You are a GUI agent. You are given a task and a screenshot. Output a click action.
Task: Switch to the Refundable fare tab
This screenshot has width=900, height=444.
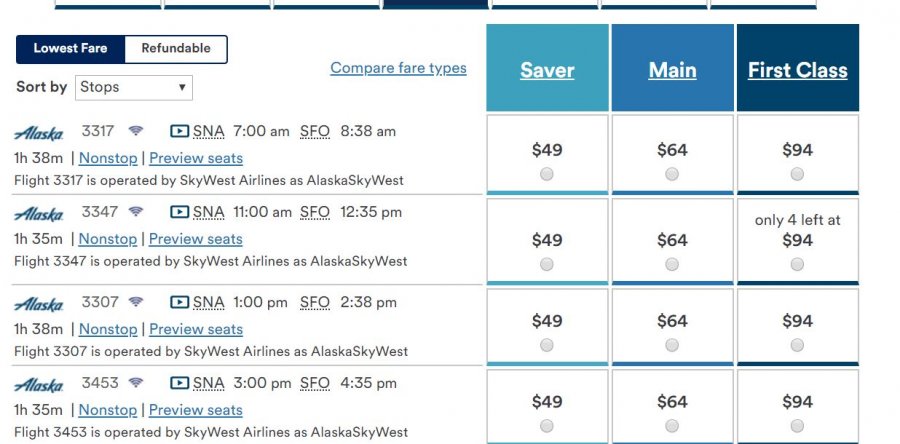(176, 48)
